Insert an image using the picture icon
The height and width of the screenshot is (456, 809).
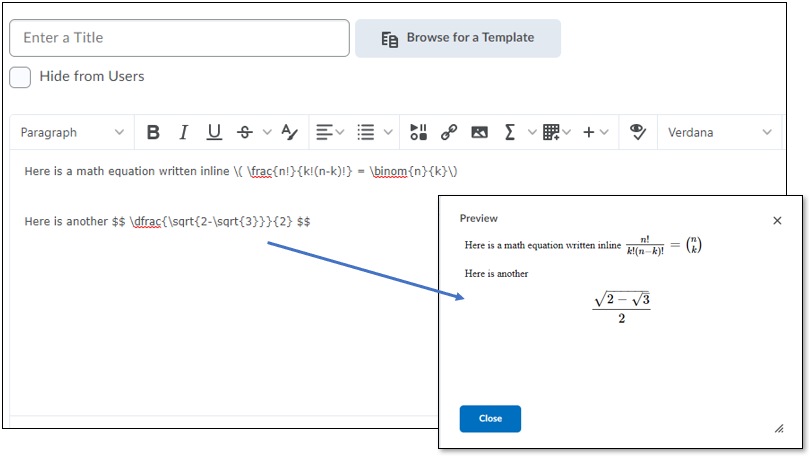pos(479,132)
